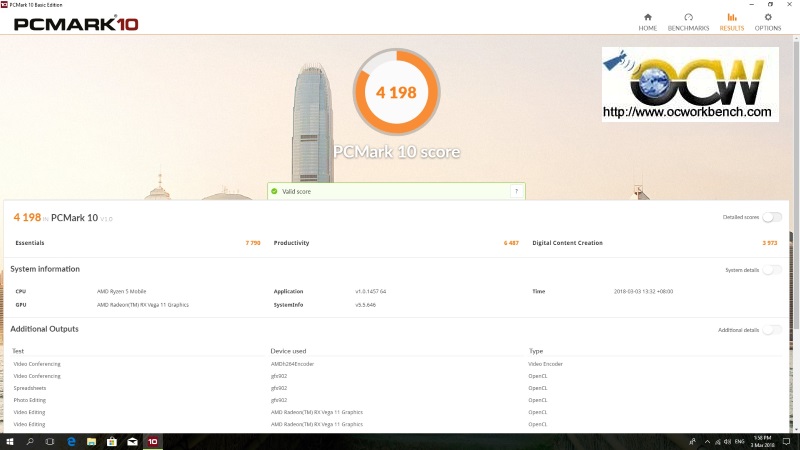Click ENG language indicator

pos(740,442)
